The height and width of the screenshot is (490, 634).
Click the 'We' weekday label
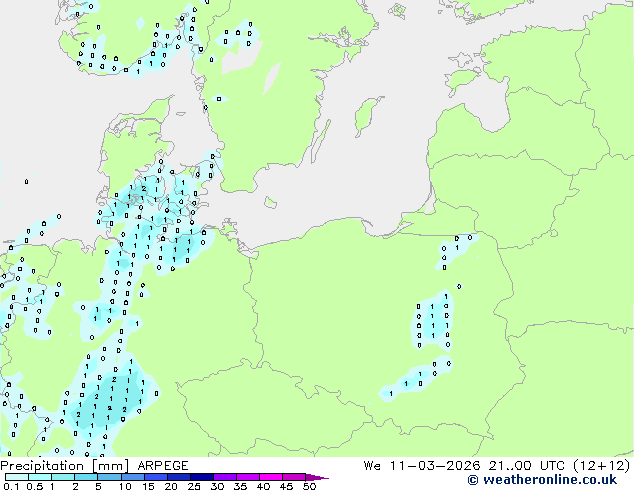(372, 466)
